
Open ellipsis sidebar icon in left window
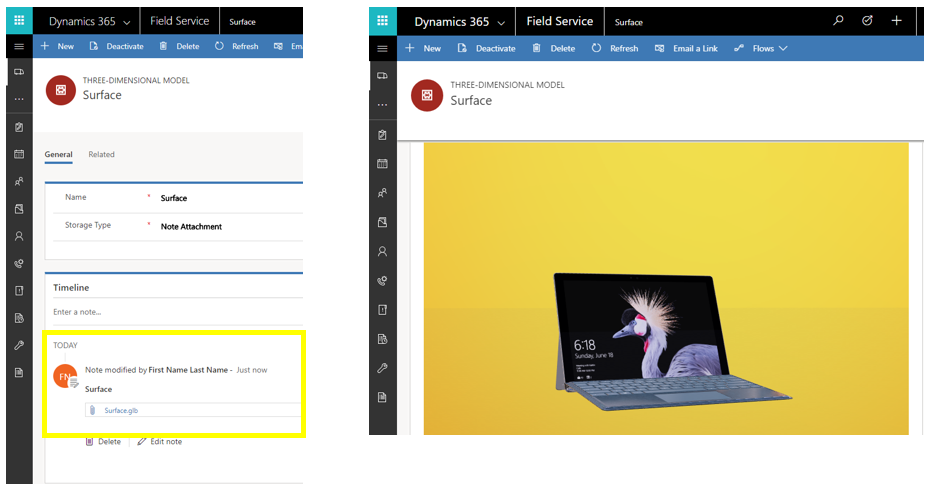click(19, 99)
